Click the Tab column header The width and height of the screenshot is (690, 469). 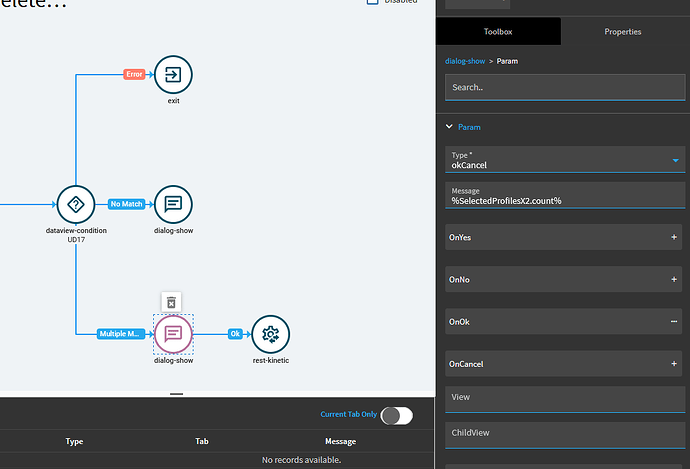point(202,441)
